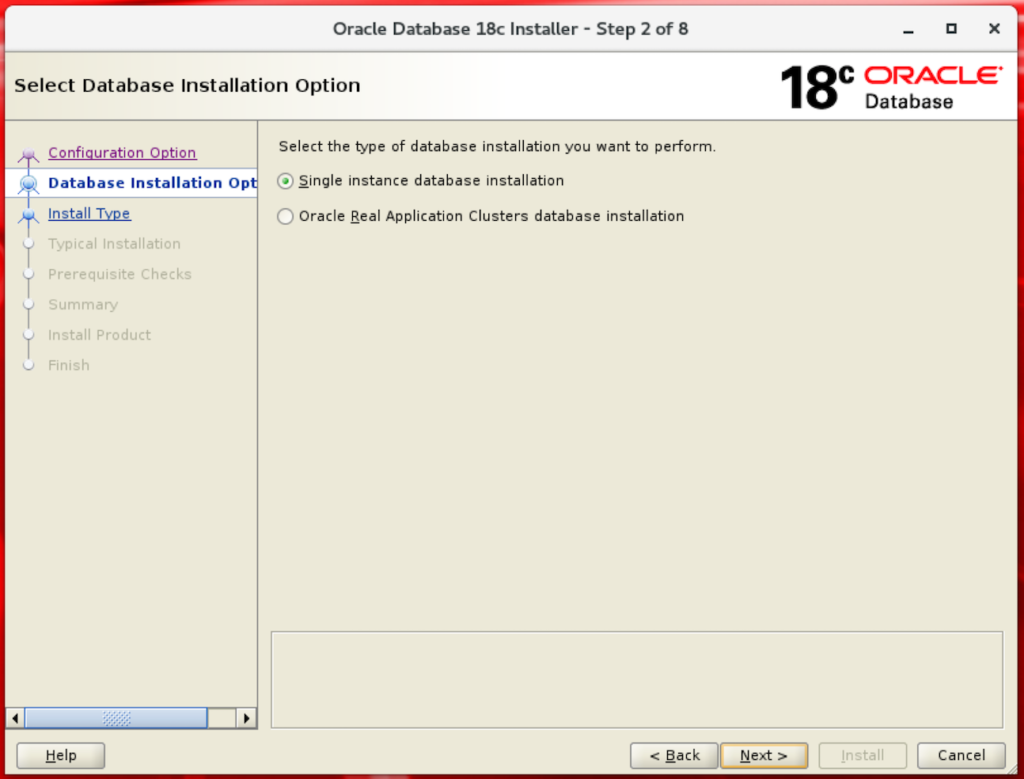
Task: Click the sidebar horizontal scrollbar thumb
Action: pos(116,718)
